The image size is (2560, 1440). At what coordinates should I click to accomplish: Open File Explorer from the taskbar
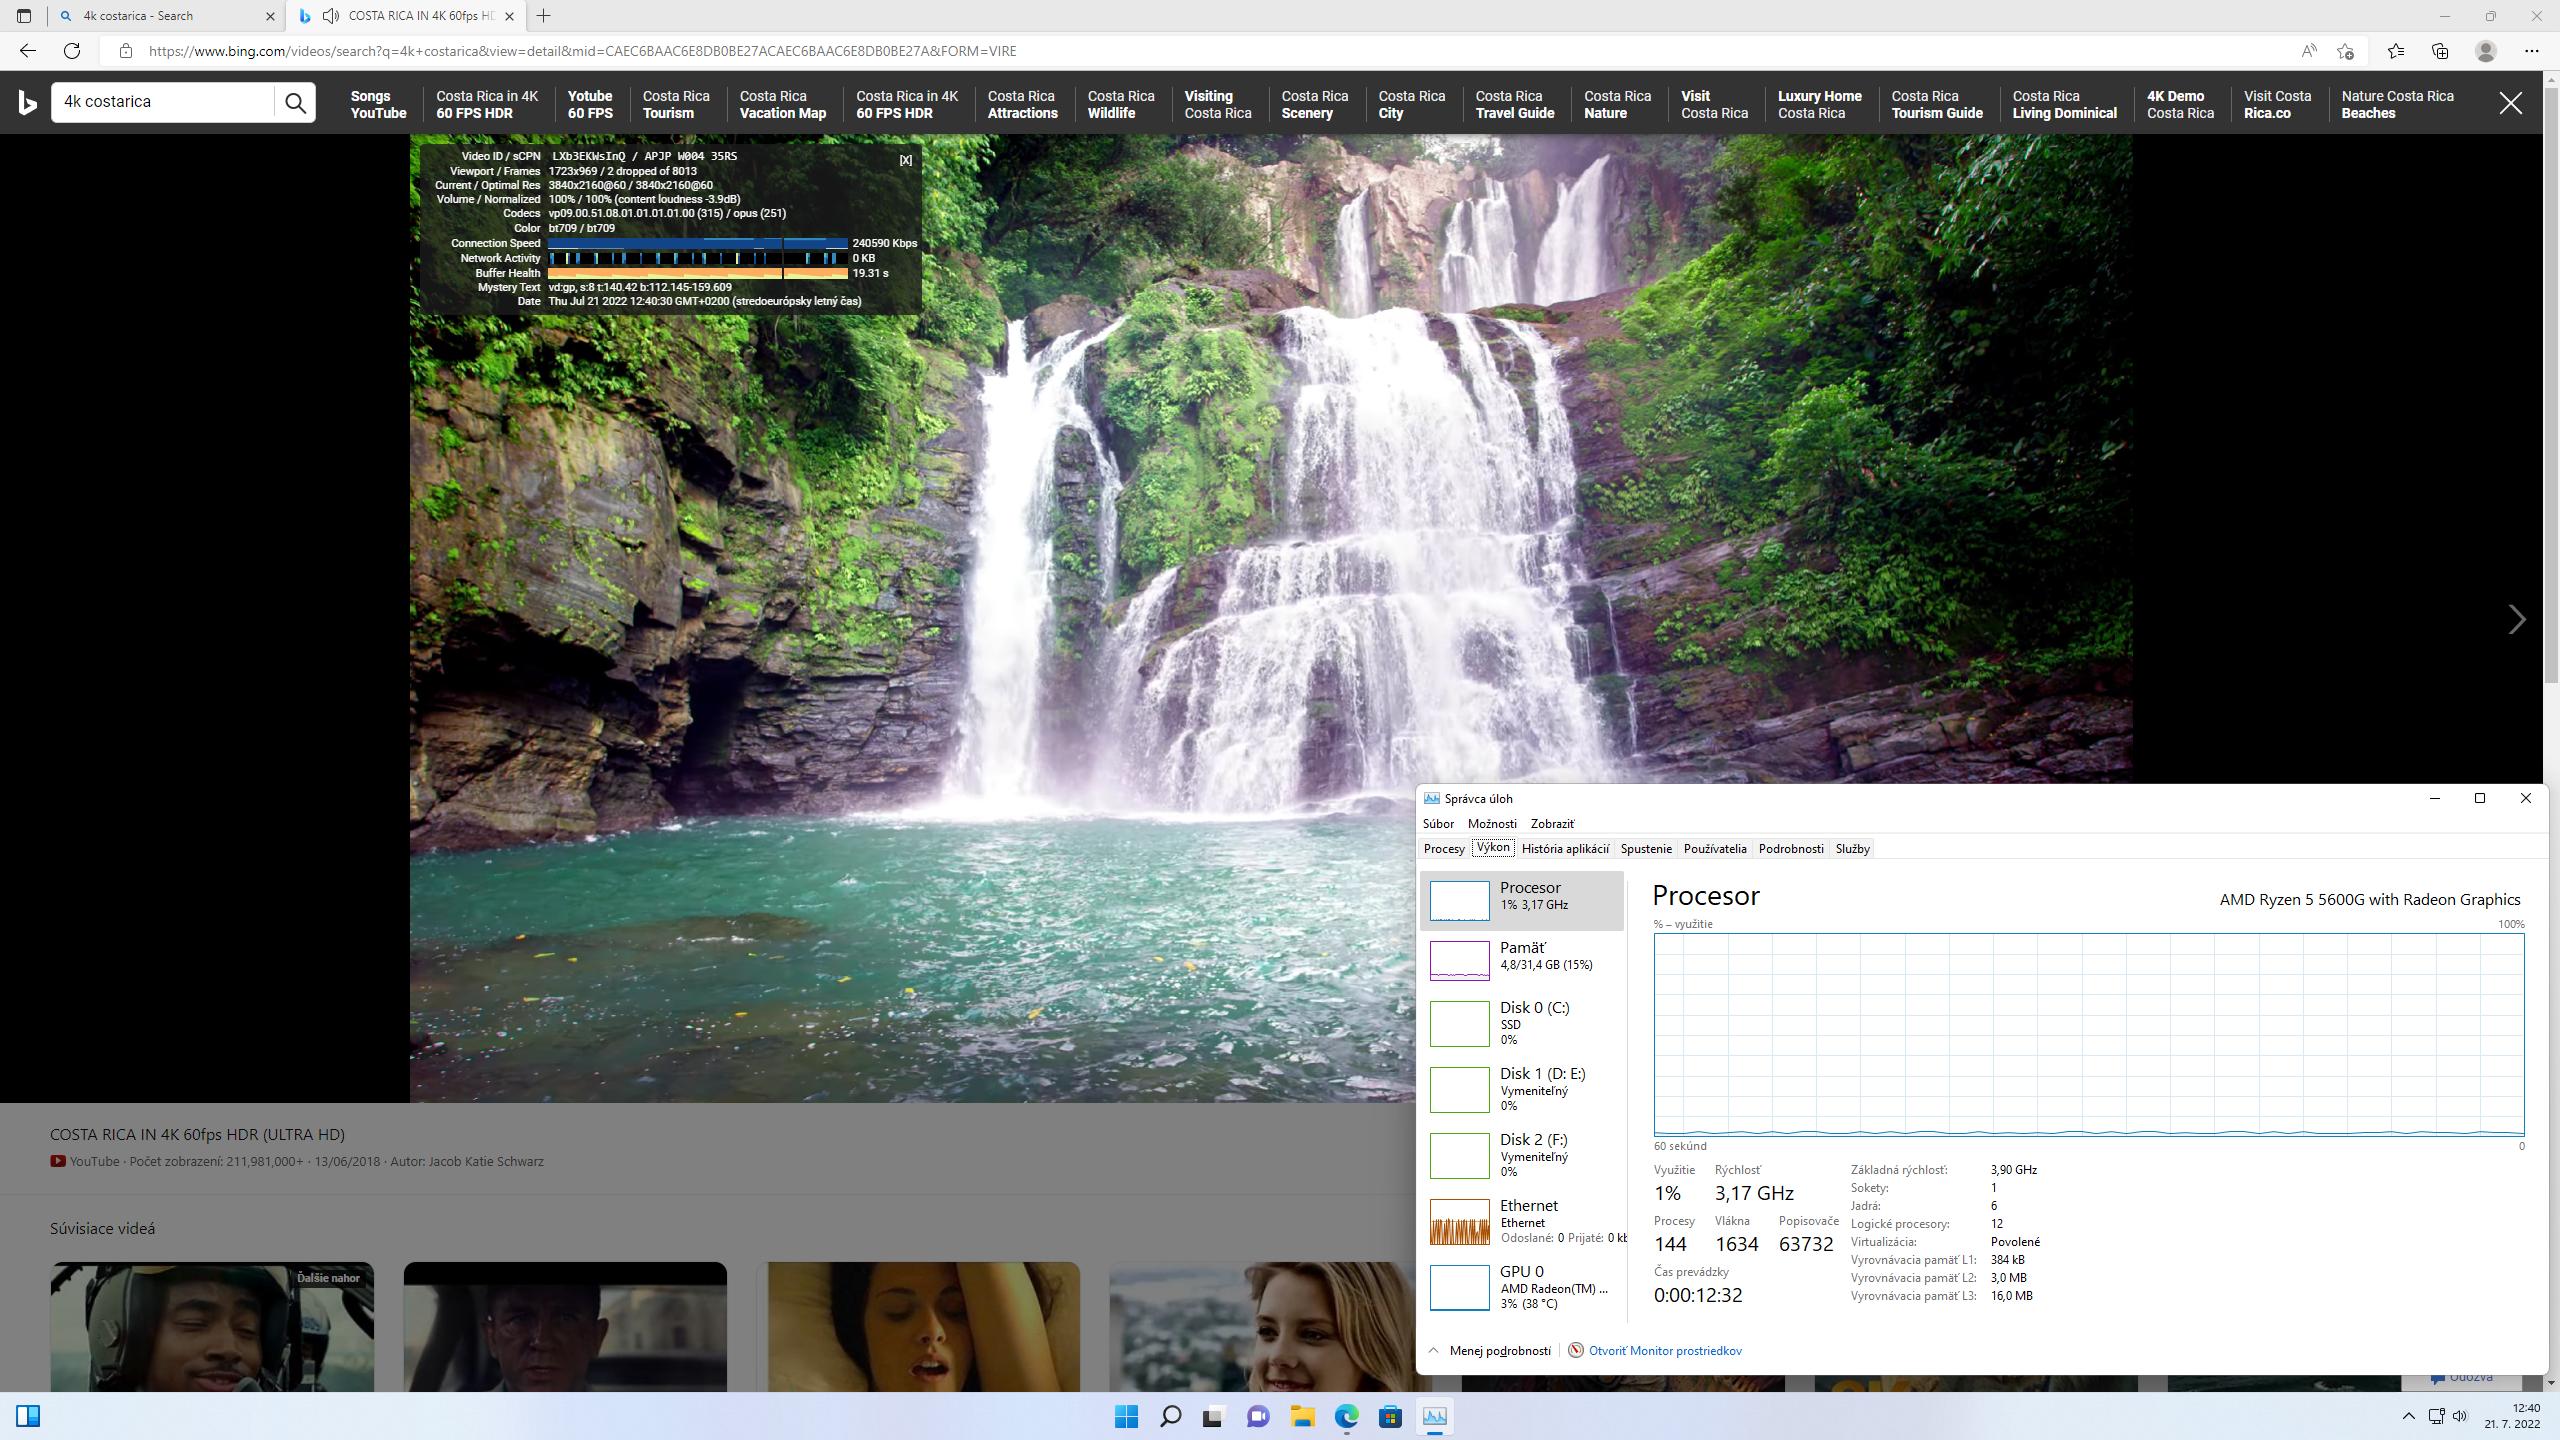(1301, 1416)
